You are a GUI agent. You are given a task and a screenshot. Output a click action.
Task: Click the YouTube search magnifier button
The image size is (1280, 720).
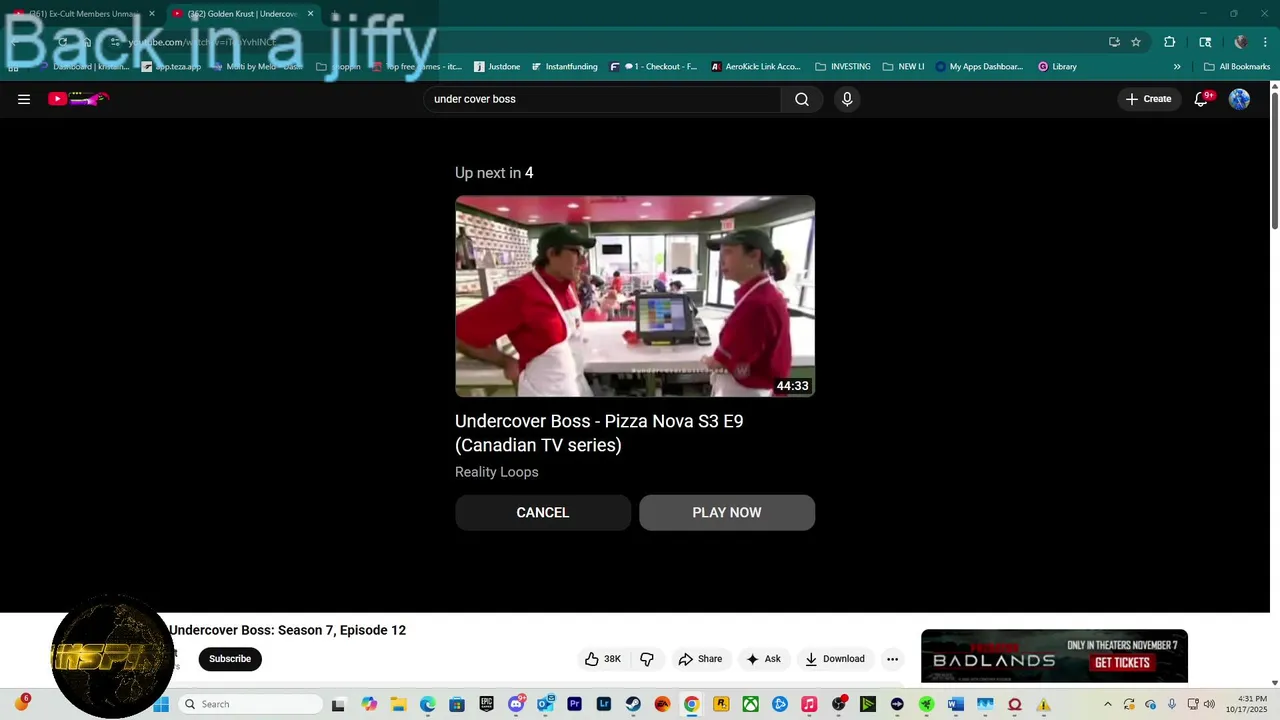click(801, 99)
